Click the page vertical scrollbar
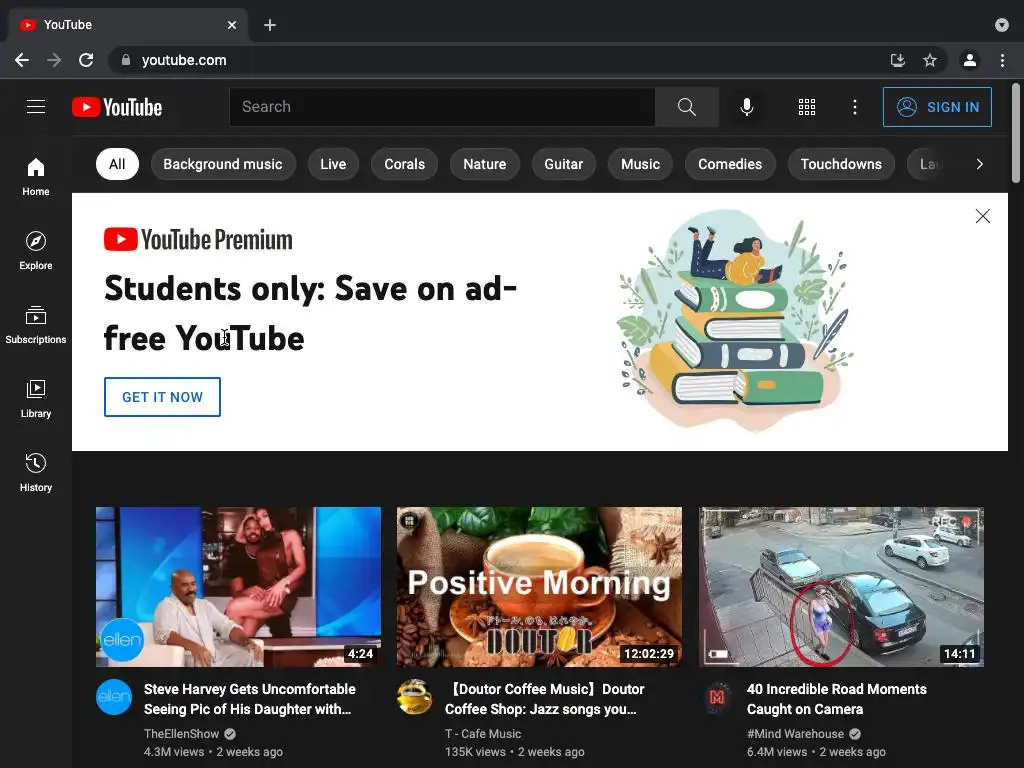 (1016, 133)
